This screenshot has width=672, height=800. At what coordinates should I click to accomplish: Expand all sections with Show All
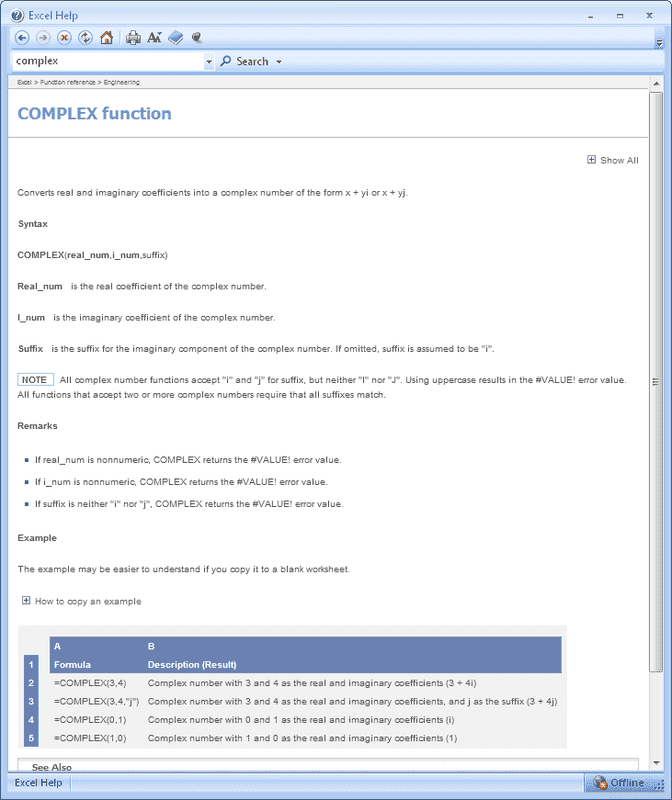pyautogui.click(x=613, y=160)
